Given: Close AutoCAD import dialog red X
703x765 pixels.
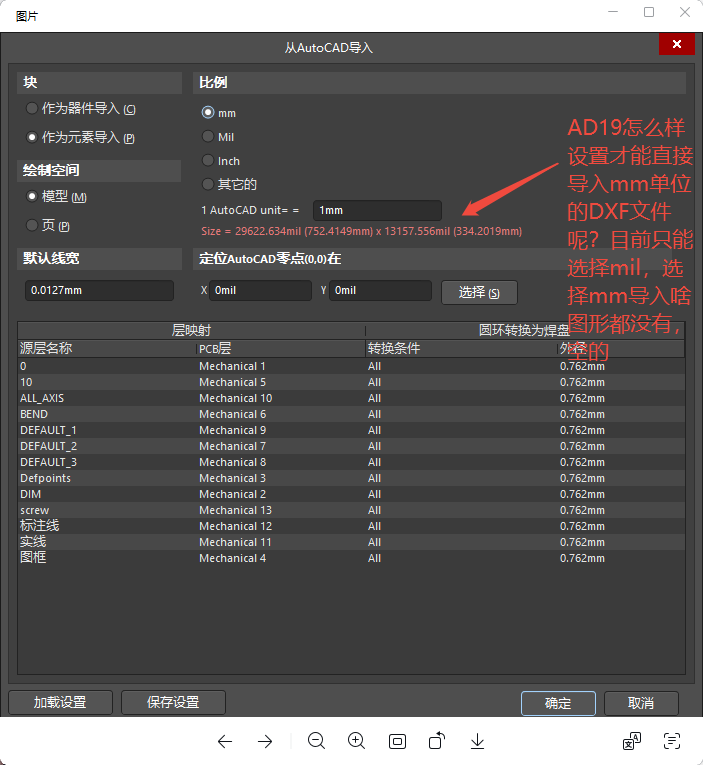Looking at the screenshot, I should [x=677, y=44].
